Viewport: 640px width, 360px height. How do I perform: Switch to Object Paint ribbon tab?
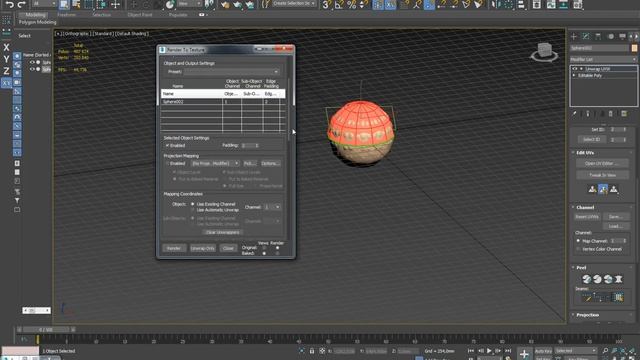[x=140, y=15]
